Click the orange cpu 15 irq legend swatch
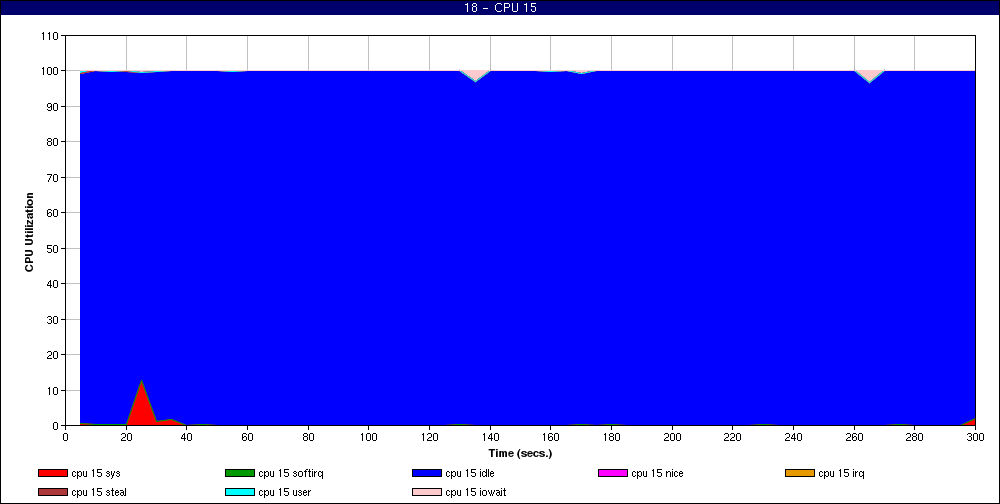 800,473
